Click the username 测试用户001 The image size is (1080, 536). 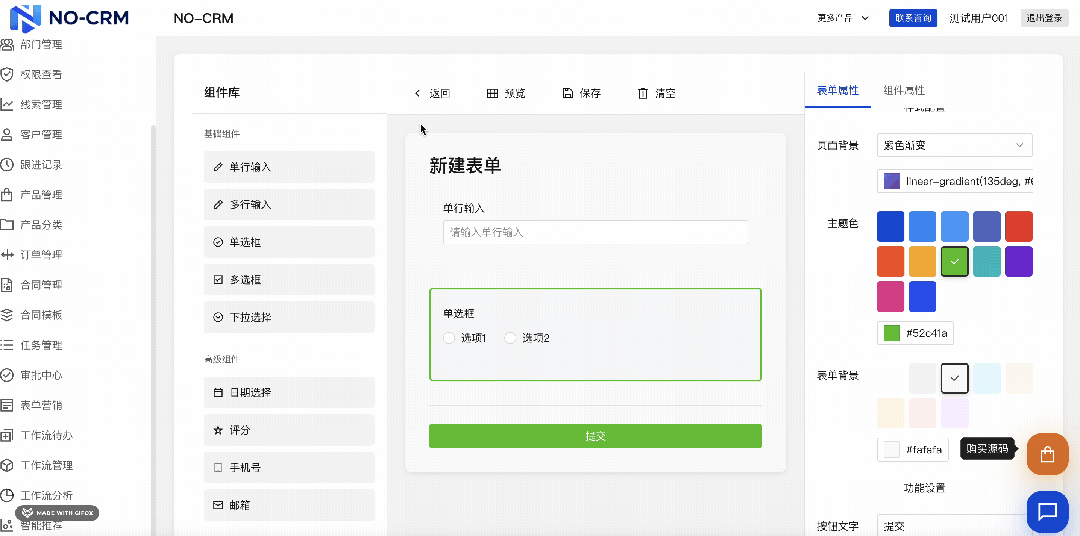(x=979, y=18)
